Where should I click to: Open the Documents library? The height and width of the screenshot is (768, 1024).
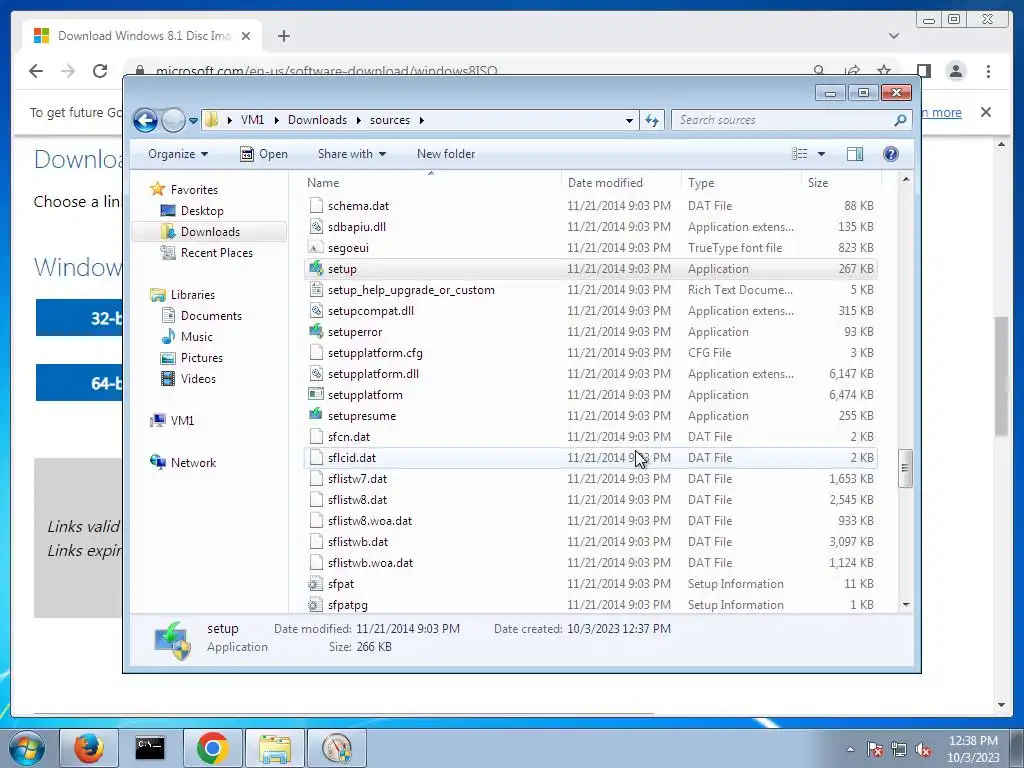click(x=211, y=316)
